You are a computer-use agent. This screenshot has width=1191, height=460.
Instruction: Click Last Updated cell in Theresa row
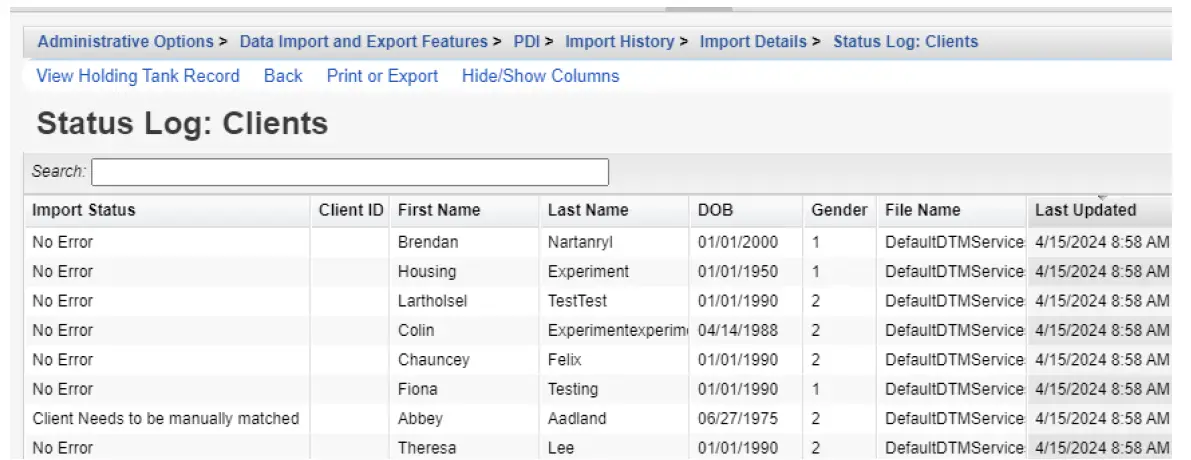1100,448
